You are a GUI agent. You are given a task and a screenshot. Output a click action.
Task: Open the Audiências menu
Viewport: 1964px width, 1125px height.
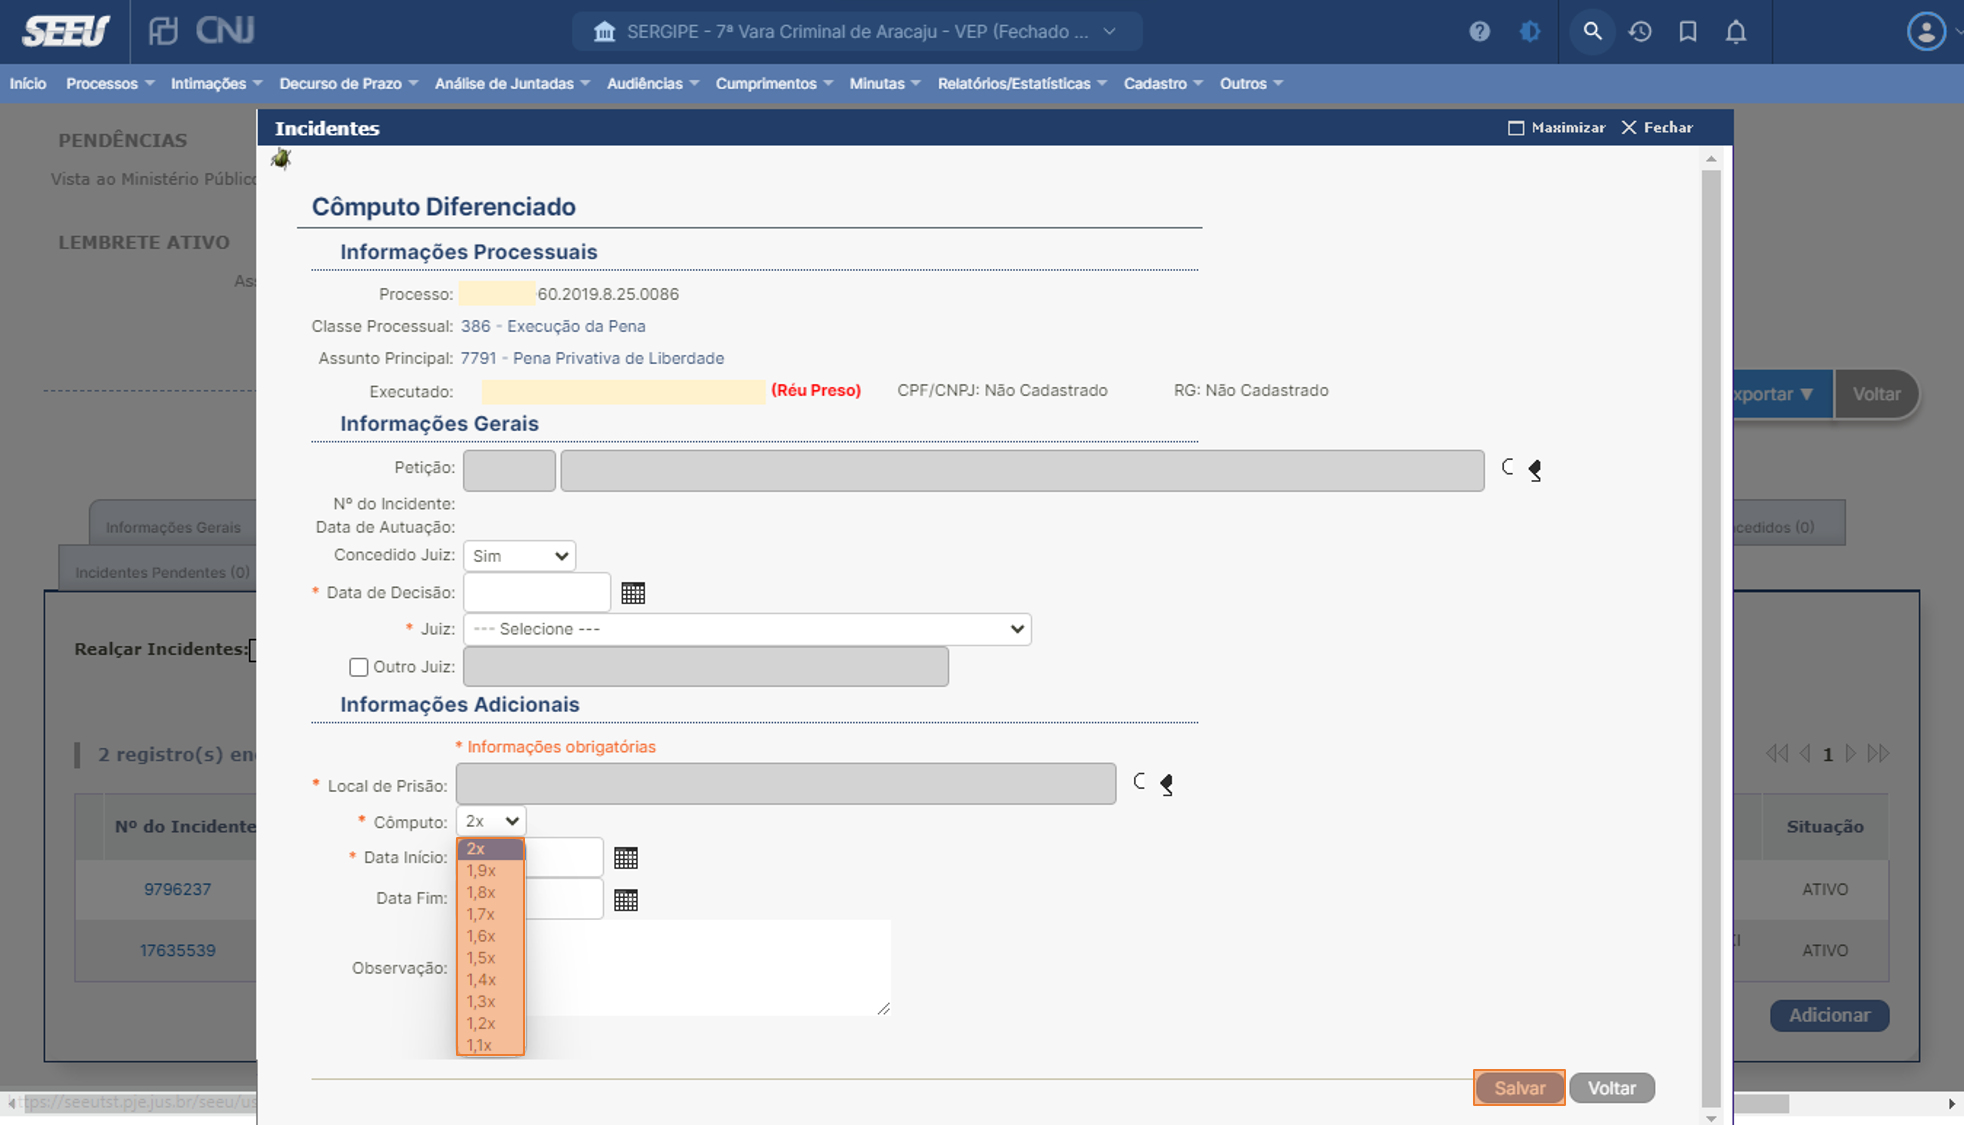(653, 83)
